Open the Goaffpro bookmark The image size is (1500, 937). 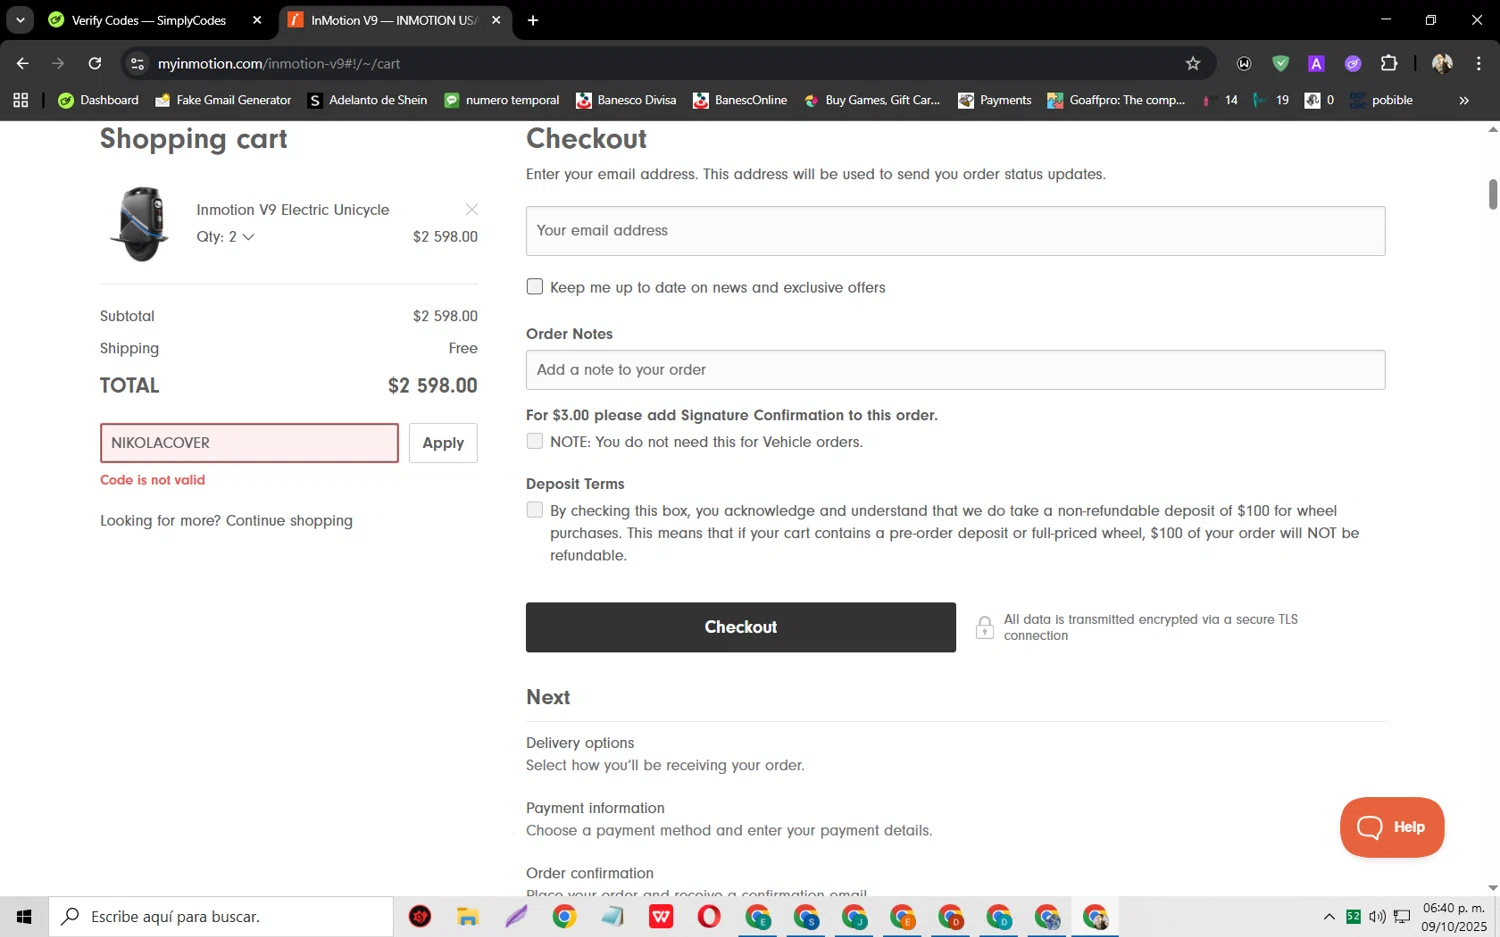click(x=1116, y=100)
